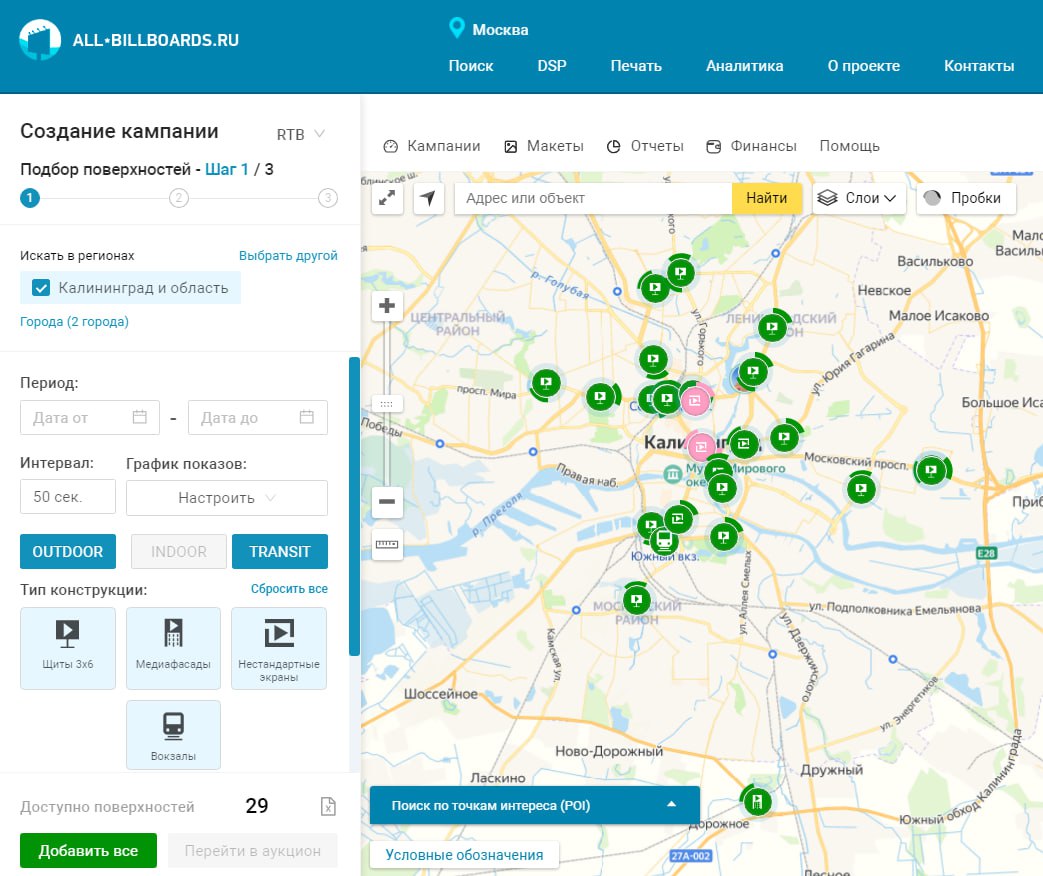
Task: Click the Сбросить все link
Action: [289, 589]
